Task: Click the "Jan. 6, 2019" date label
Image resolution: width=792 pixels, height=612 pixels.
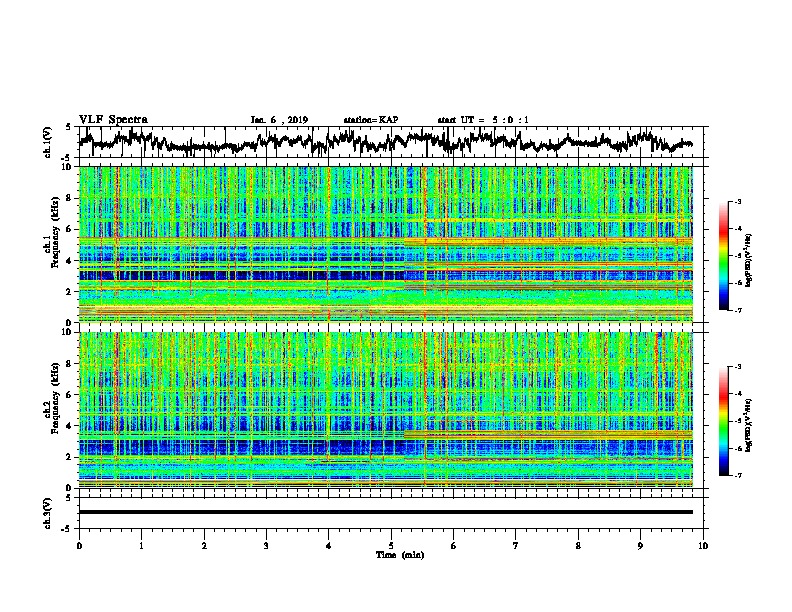Action: [279, 120]
